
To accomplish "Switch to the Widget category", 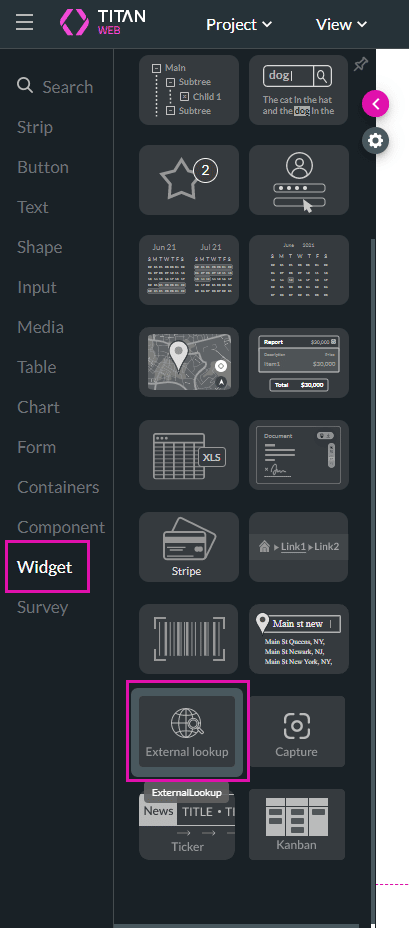I will (45, 567).
